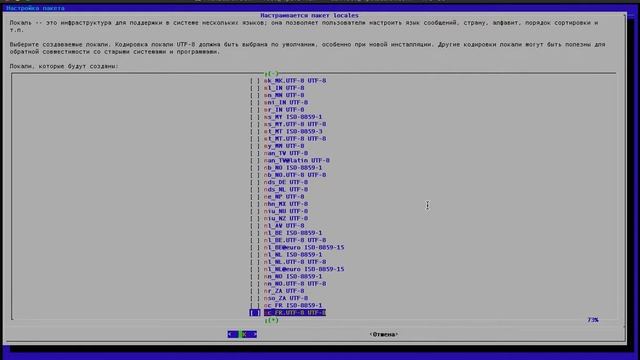Click the 73% scroll position indicator
640x360 pixels.
[x=593, y=320]
